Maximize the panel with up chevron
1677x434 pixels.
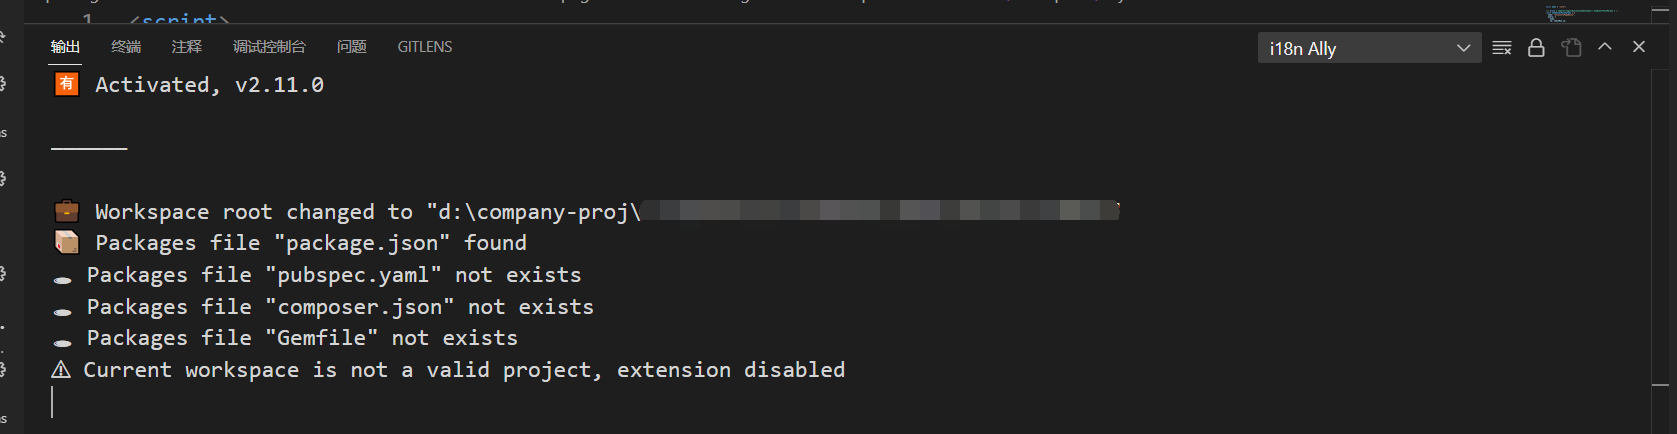click(1605, 47)
